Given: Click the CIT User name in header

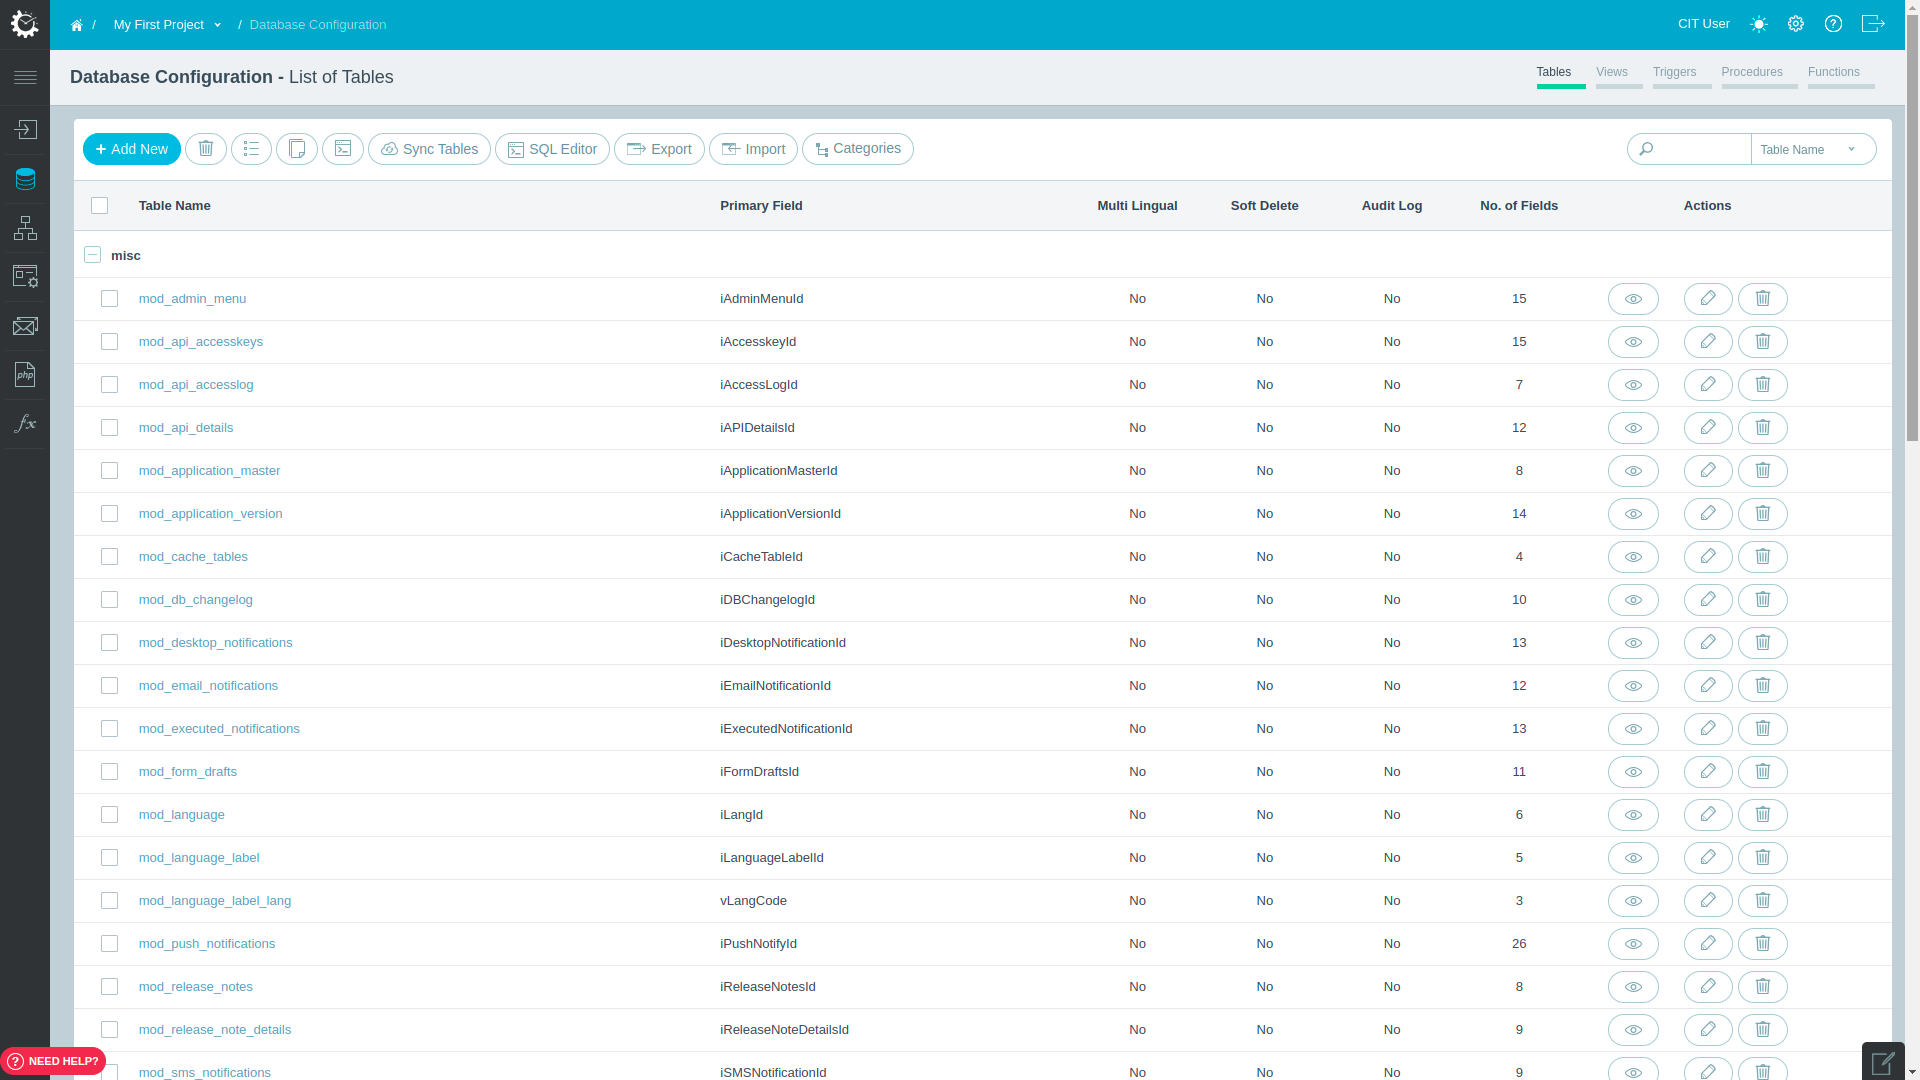Looking at the screenshot, I should tap(1703, 24).
